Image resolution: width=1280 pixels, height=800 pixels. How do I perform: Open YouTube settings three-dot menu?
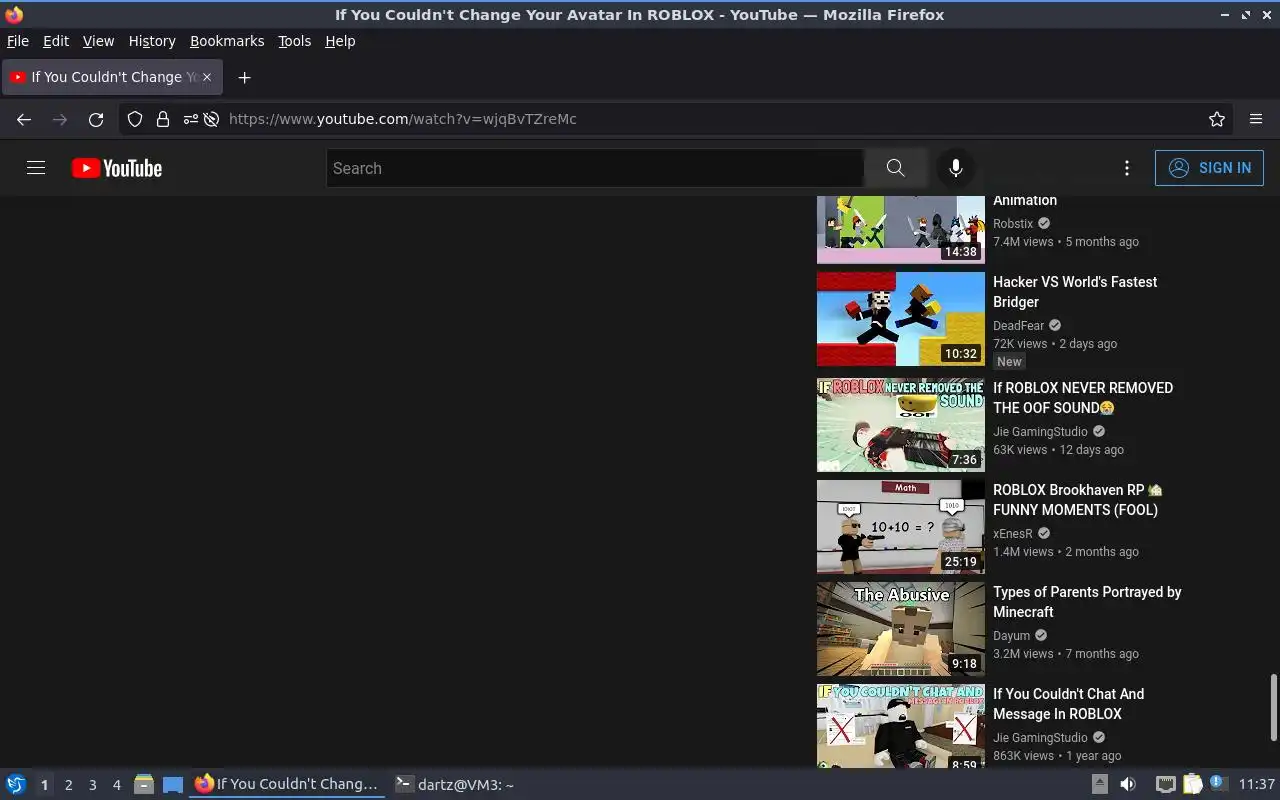pyautogui.click(x=1127, y=168)
